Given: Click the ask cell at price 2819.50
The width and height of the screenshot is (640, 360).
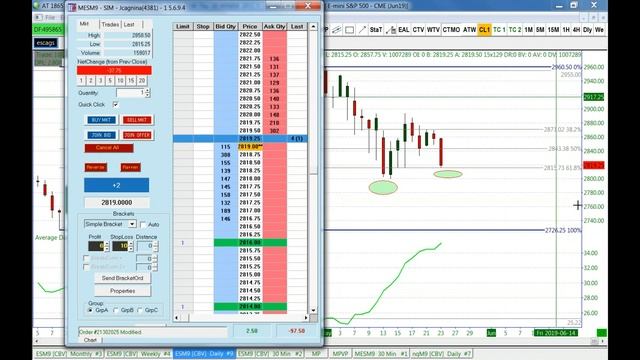Looking at the screenshot, I should pos(274,131).
